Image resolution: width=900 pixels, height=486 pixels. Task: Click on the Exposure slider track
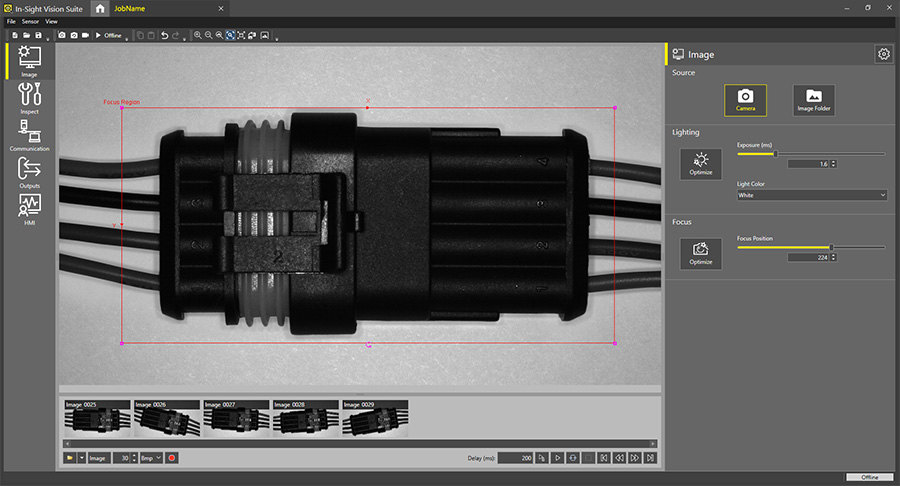(810, 154)
